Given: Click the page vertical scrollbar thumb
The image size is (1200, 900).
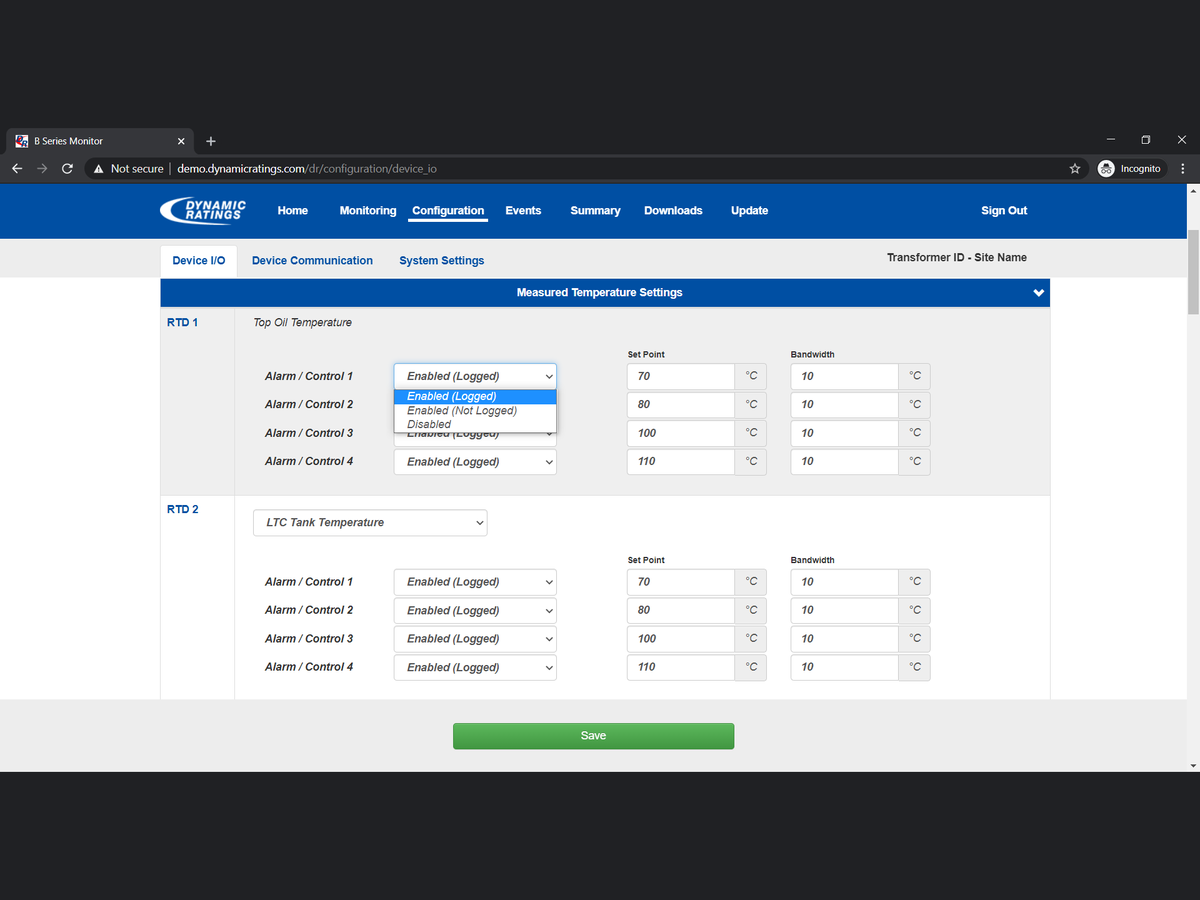Looking at the screenshot, I should (x=1193, y=273).
